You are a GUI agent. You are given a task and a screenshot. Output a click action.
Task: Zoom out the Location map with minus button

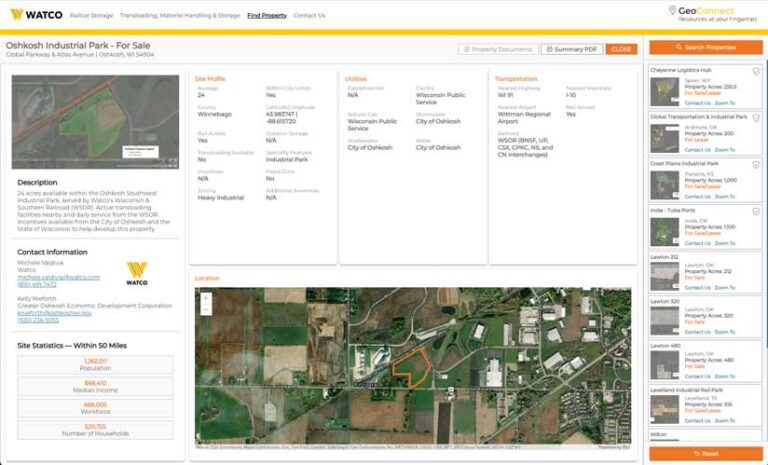coord(206,310)
